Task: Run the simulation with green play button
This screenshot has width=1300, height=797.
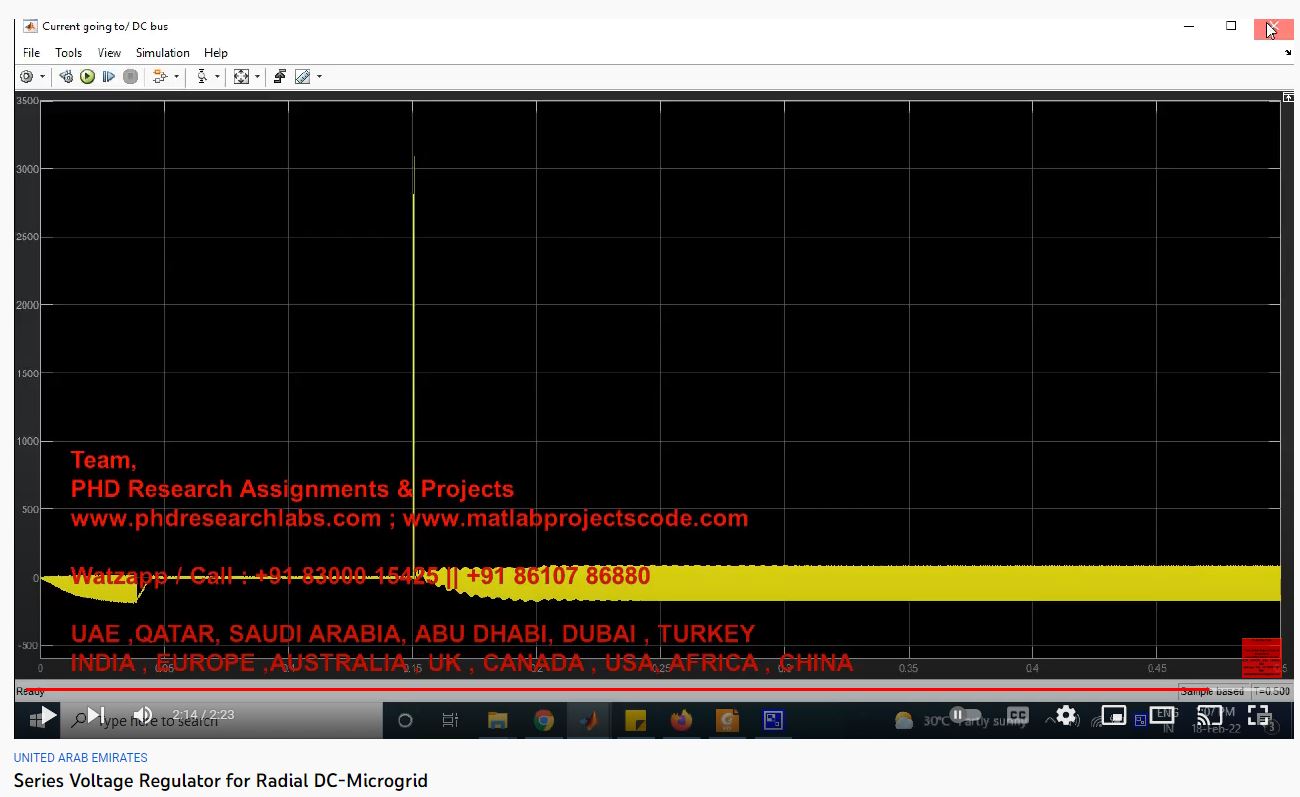Action: coord(88,77)
